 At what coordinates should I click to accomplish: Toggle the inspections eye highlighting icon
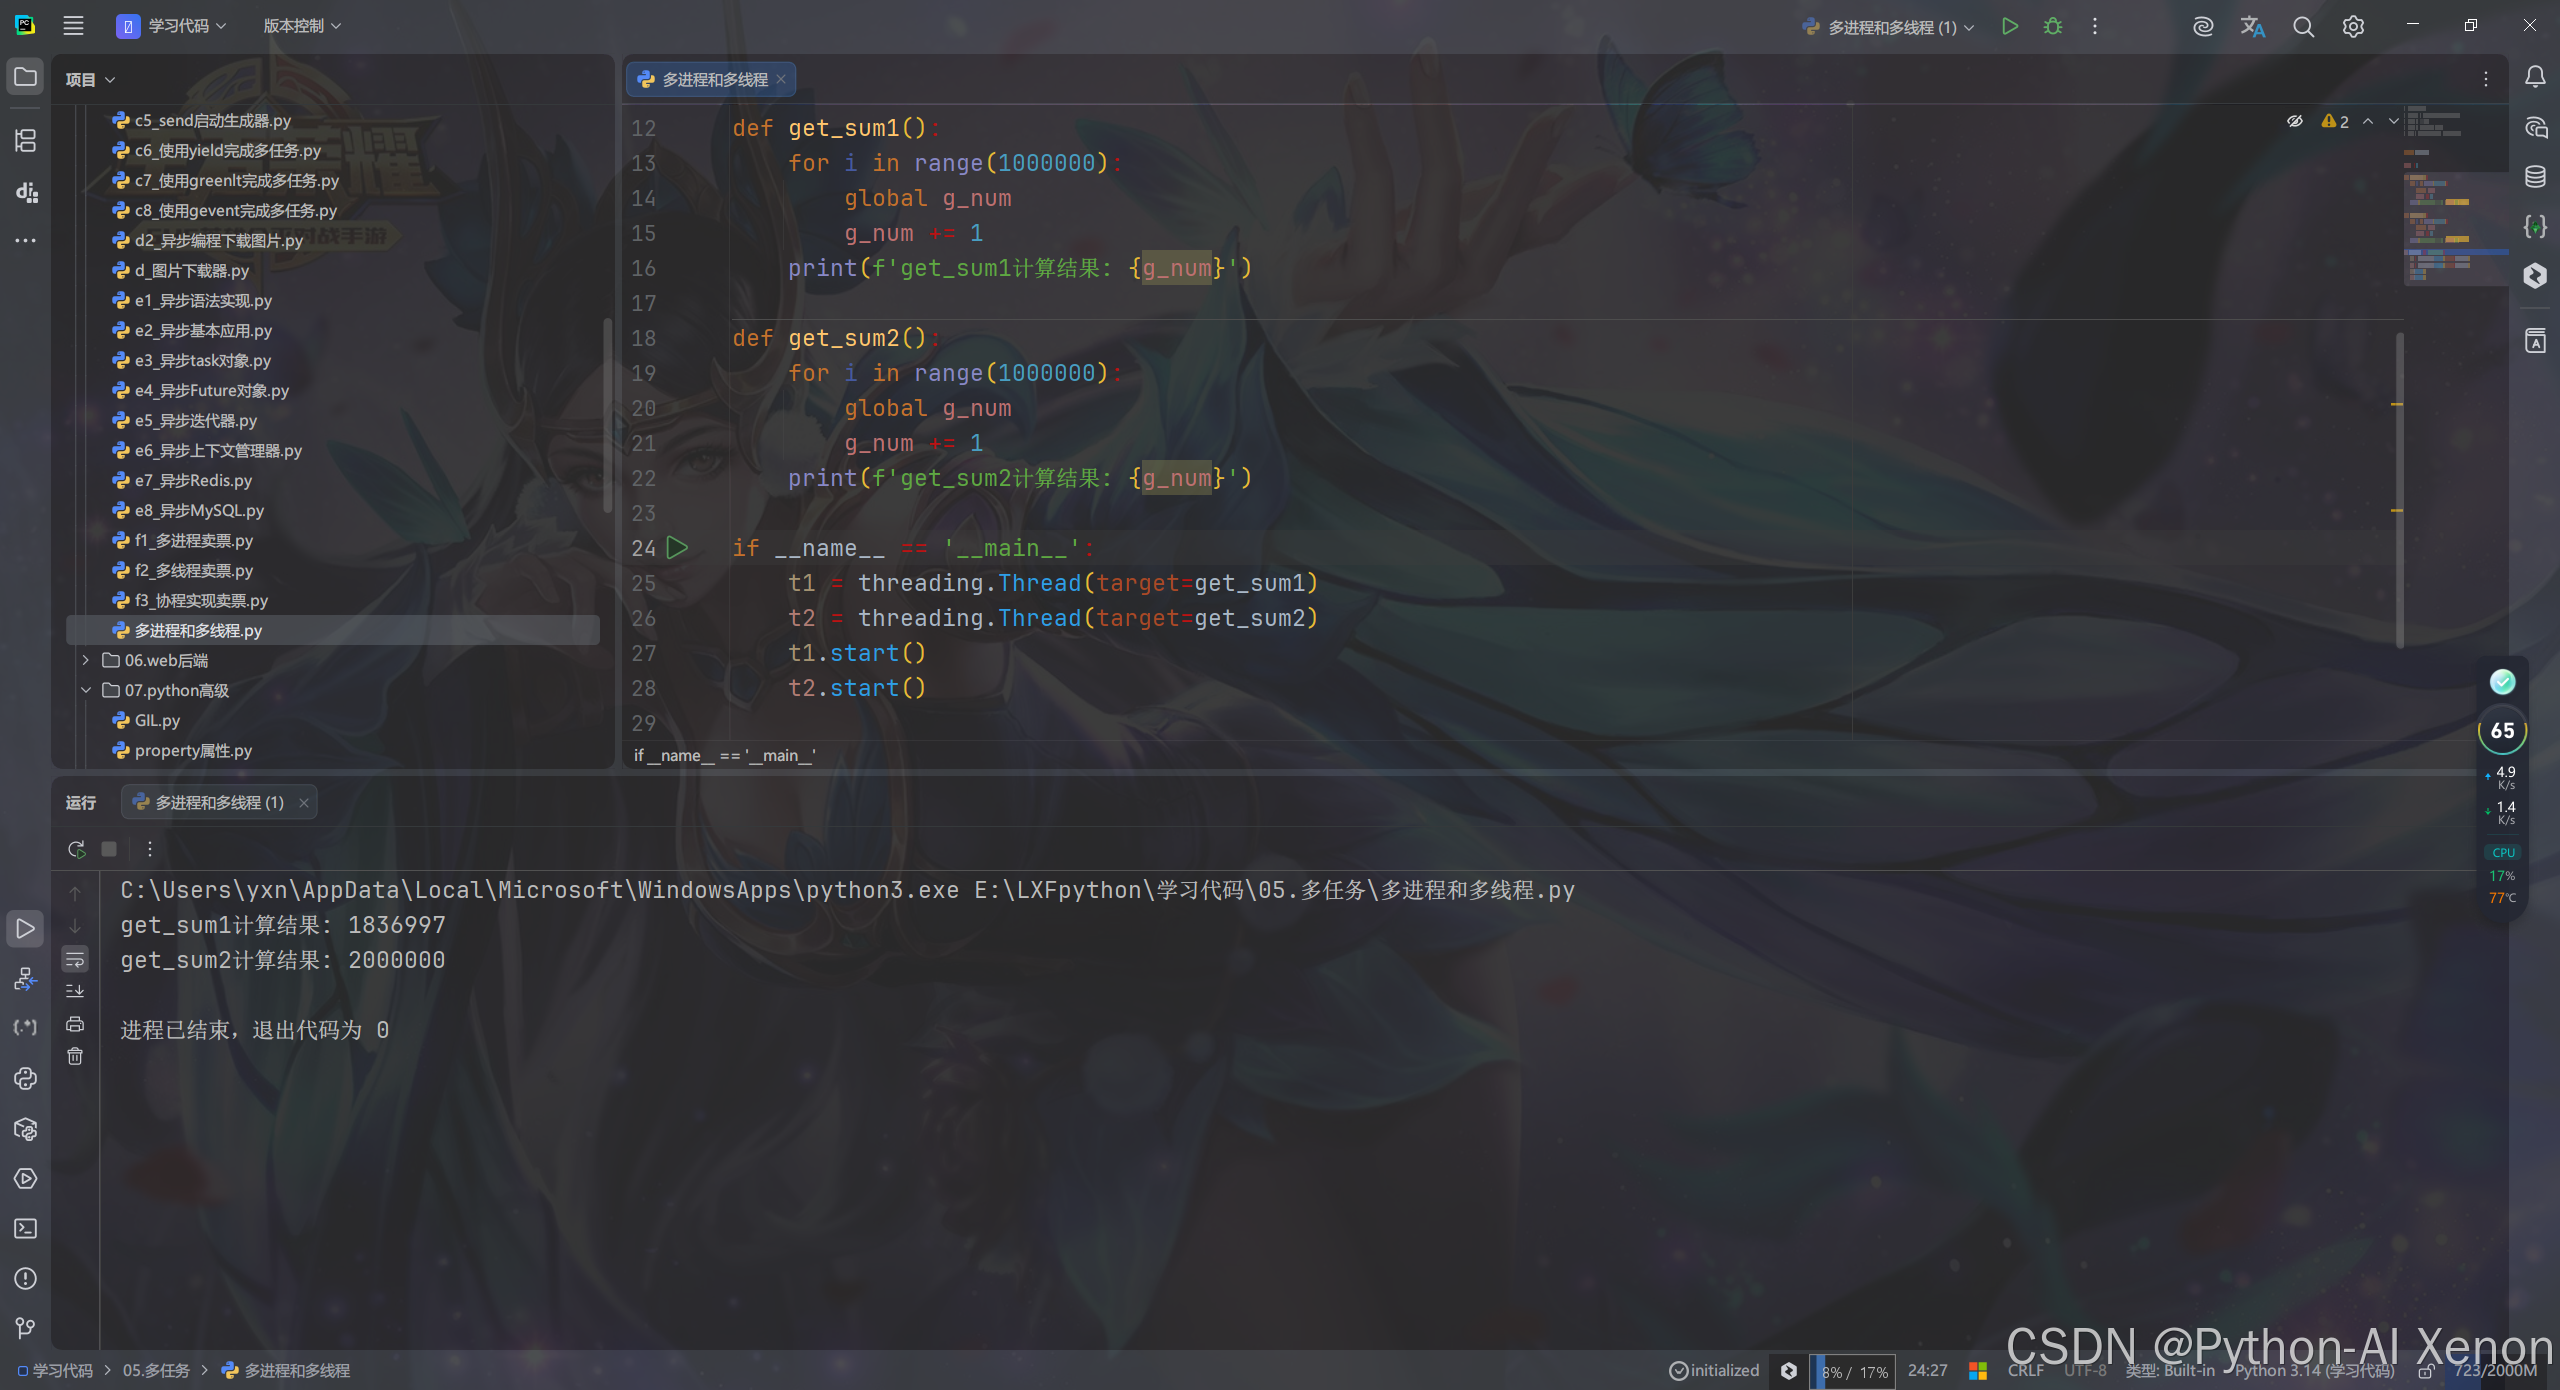(x=2295, y=121)
